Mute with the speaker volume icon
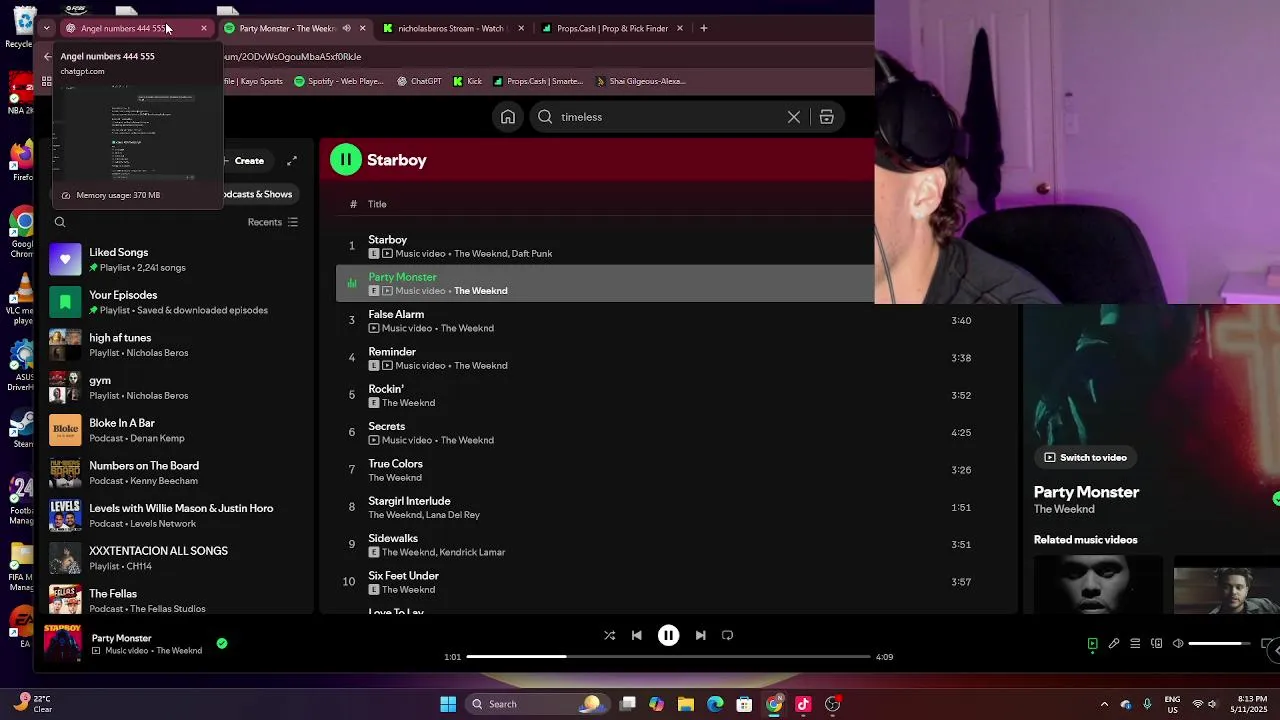Image resolution: width=1280 pixels, height=720 pixels. pyautogui.click(x=1178, y=644)
